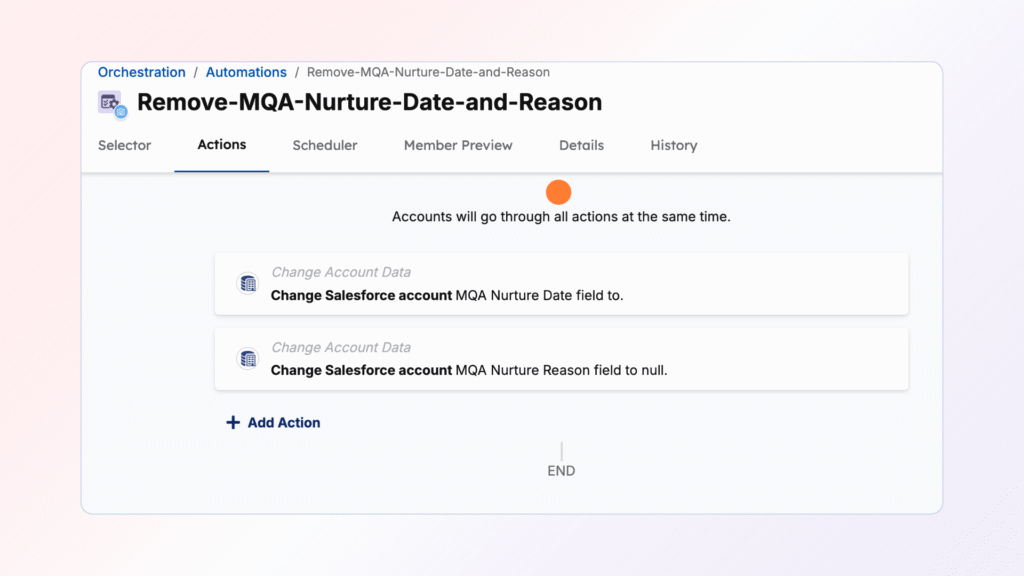Click the Change Account Data icon on the first action
1024x576 pixels.
[247, 282]
